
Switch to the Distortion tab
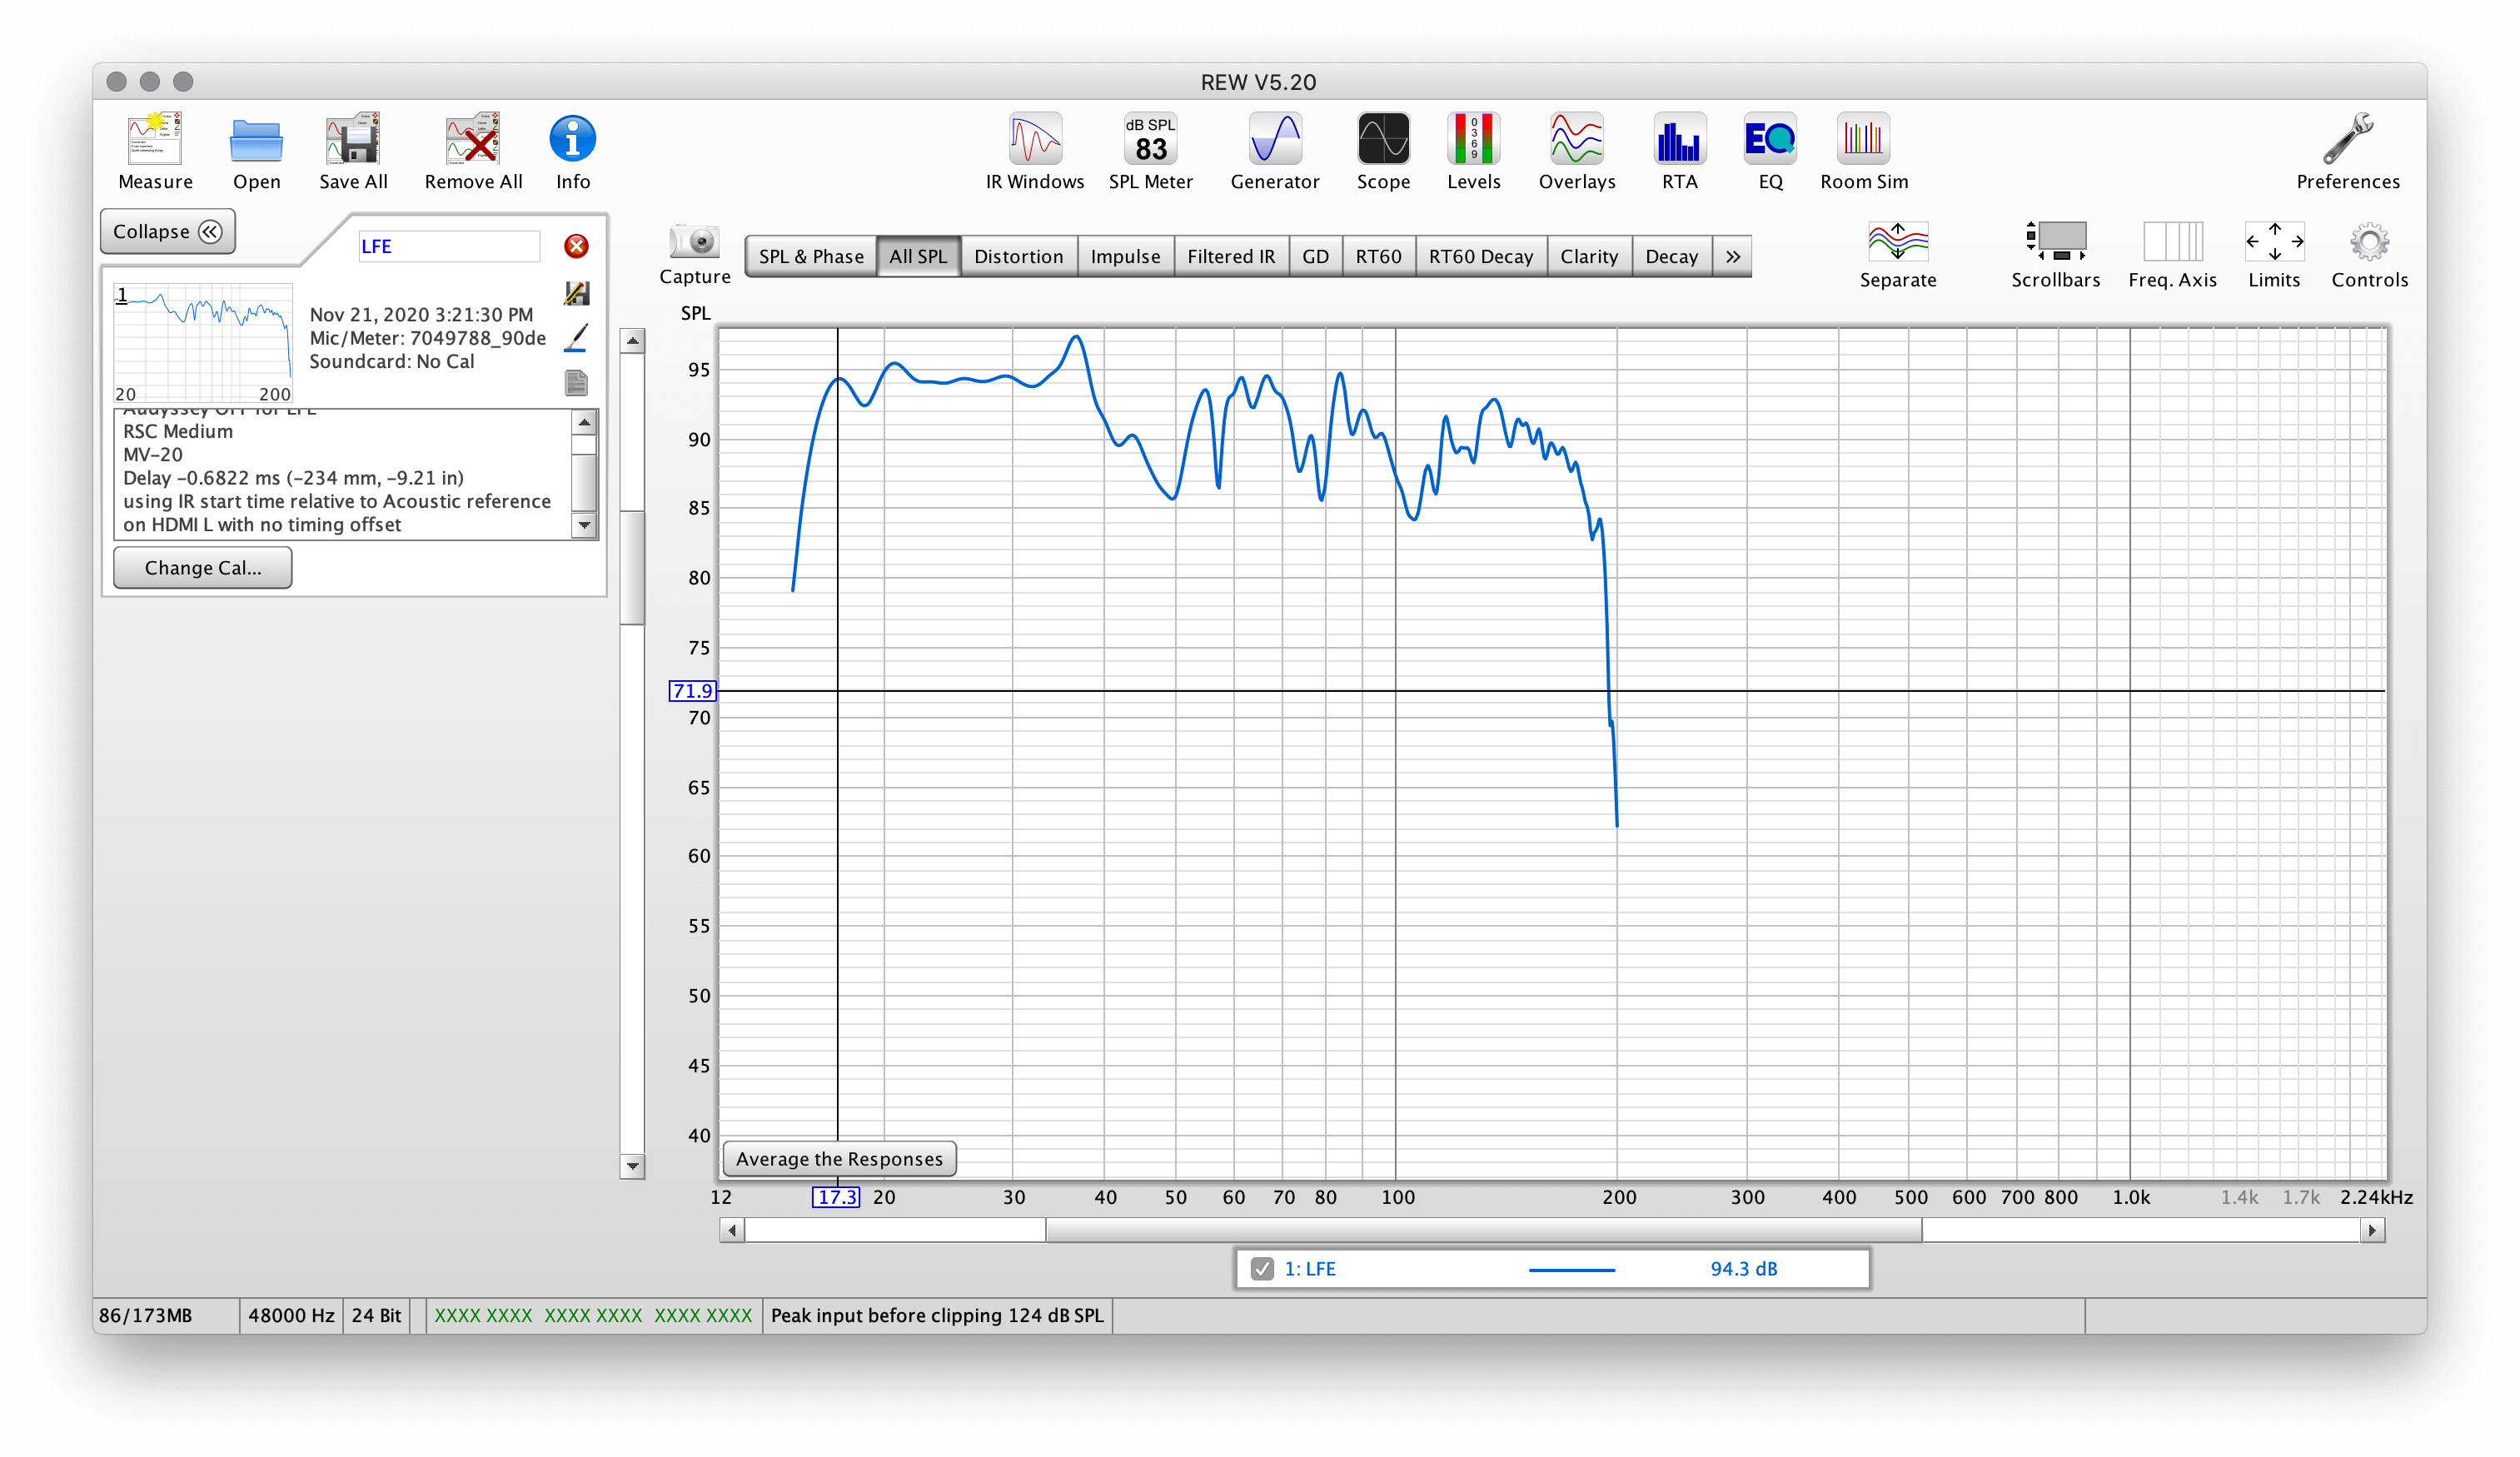coord(1018,257)
